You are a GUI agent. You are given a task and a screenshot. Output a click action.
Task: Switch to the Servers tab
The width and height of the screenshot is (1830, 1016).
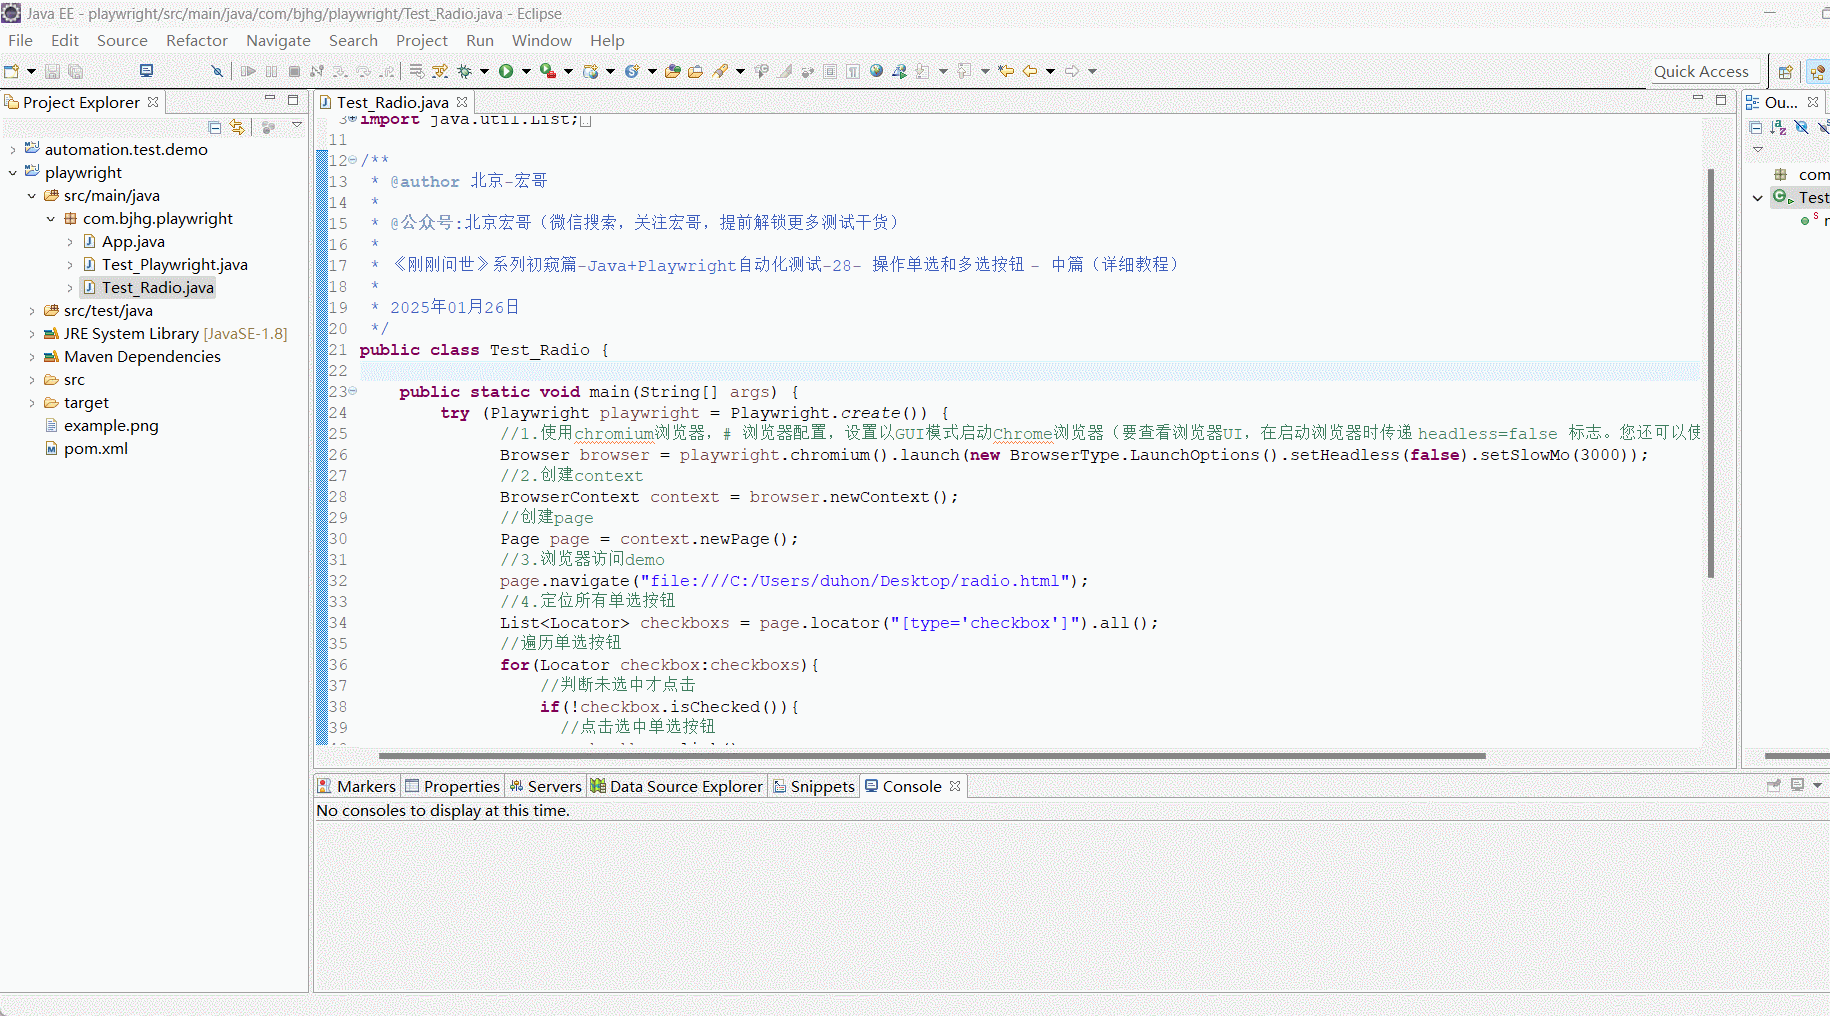(545, 786)
